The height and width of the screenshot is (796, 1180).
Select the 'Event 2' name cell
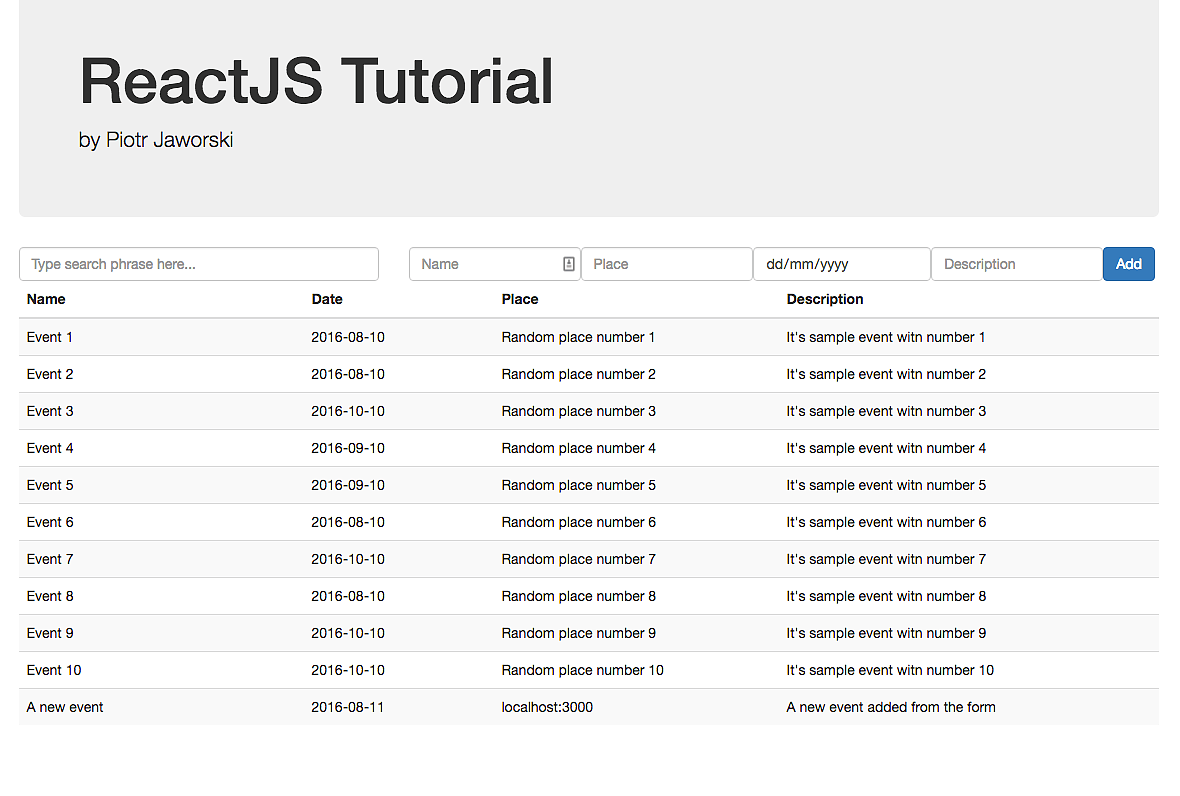pos(50,374)
